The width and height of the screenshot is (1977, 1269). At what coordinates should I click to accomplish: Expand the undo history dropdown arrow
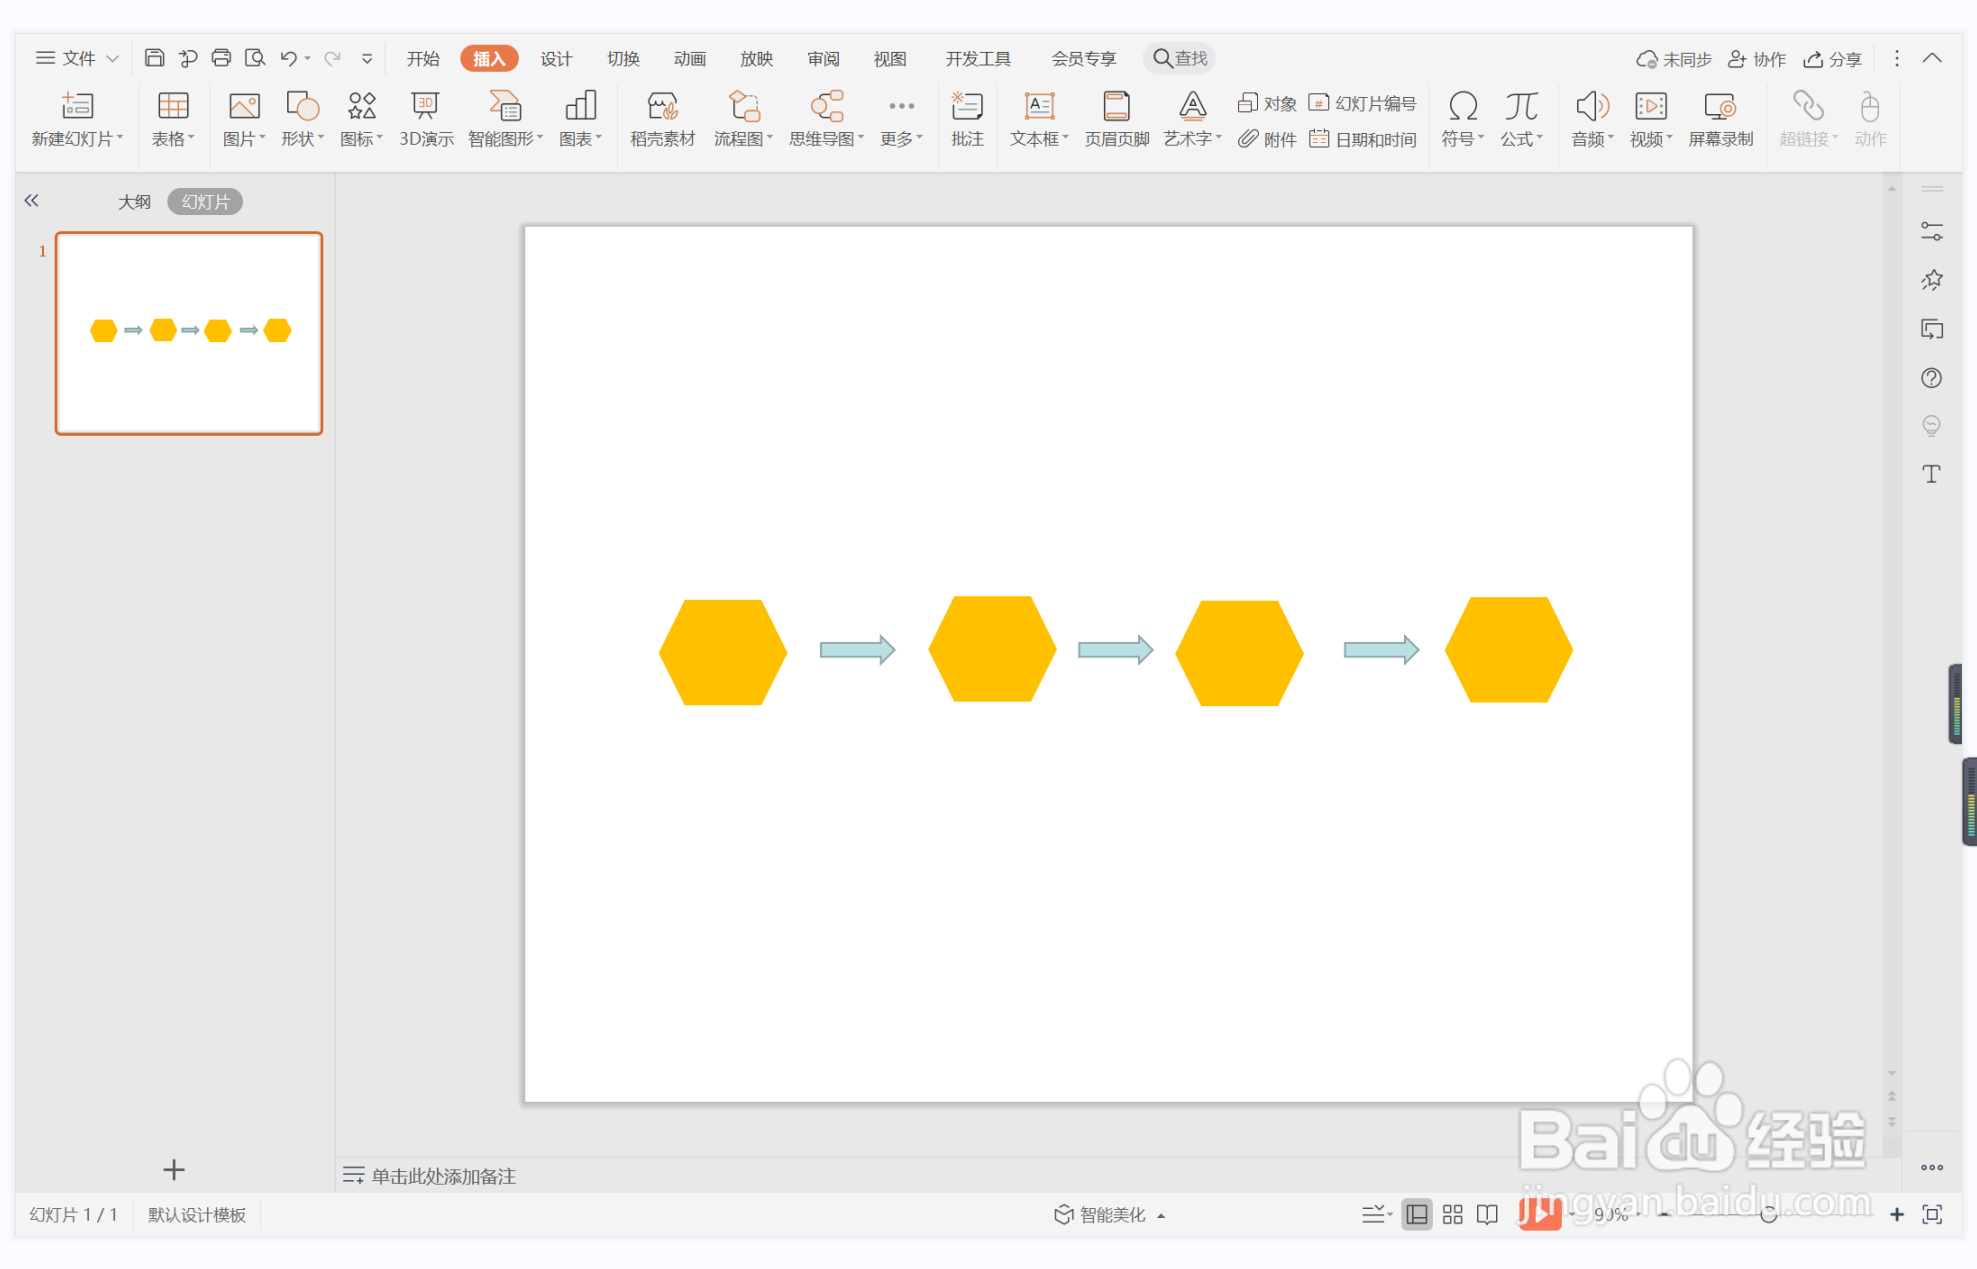[x=307, y=58]
